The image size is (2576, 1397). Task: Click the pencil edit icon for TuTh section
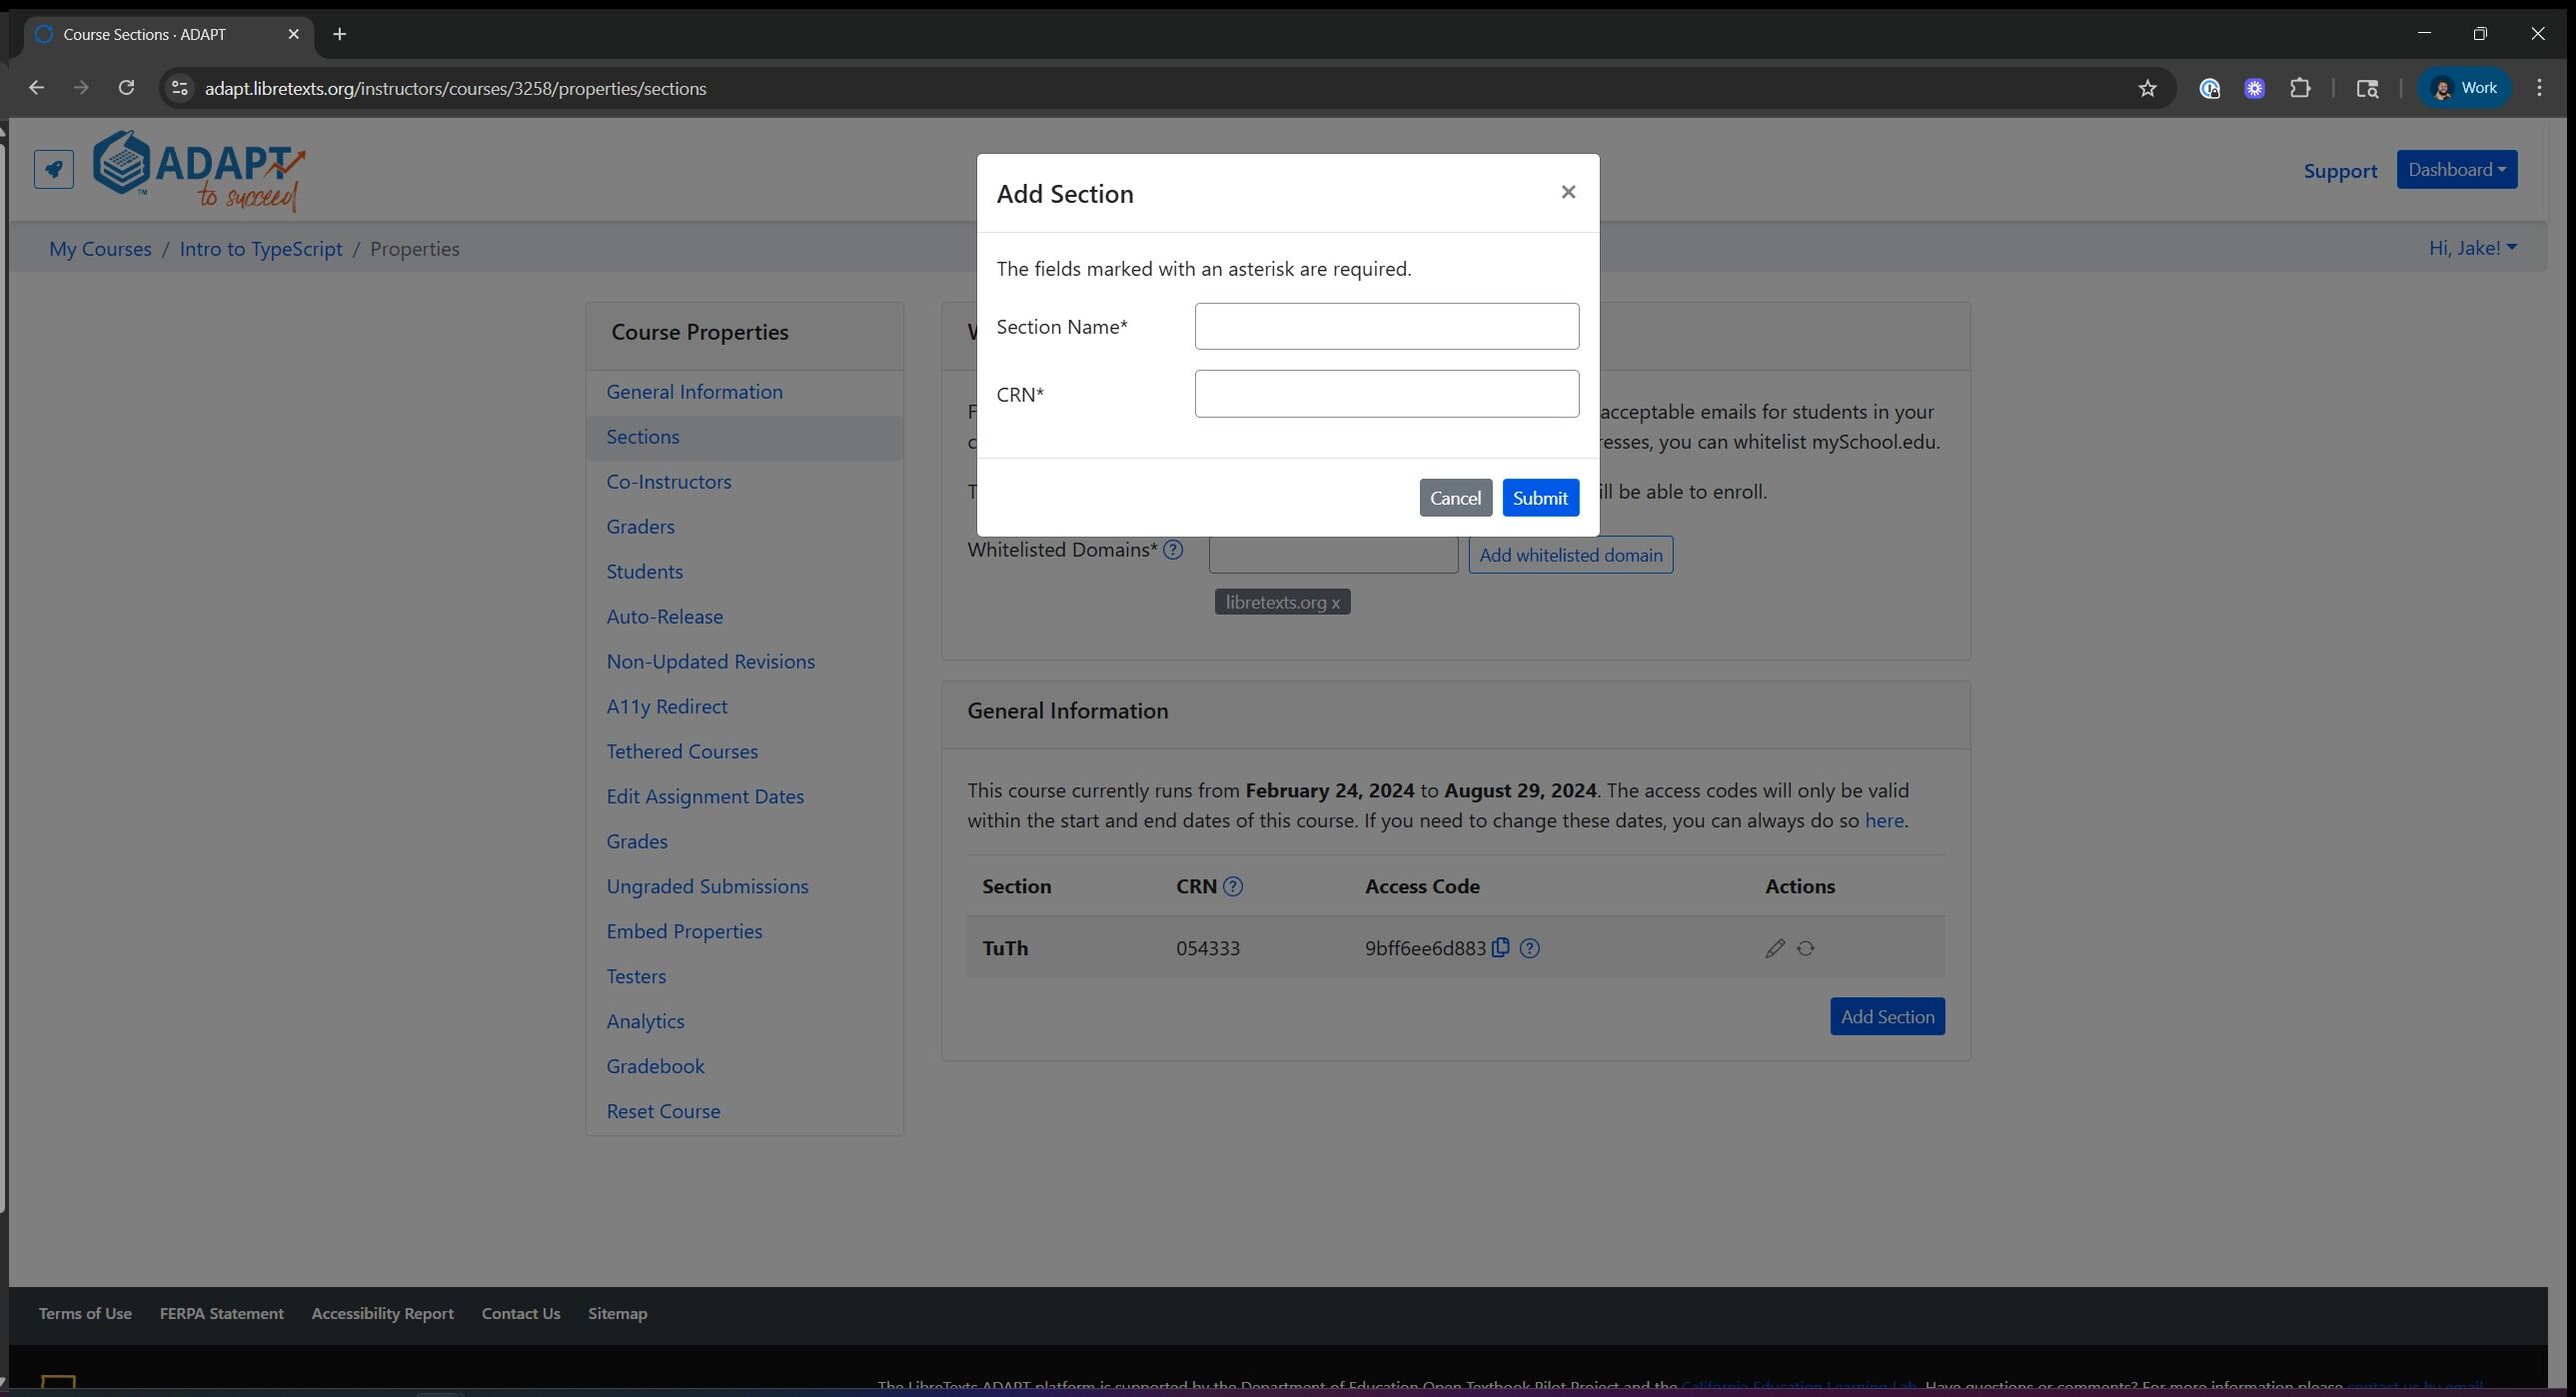point(1775,949)
